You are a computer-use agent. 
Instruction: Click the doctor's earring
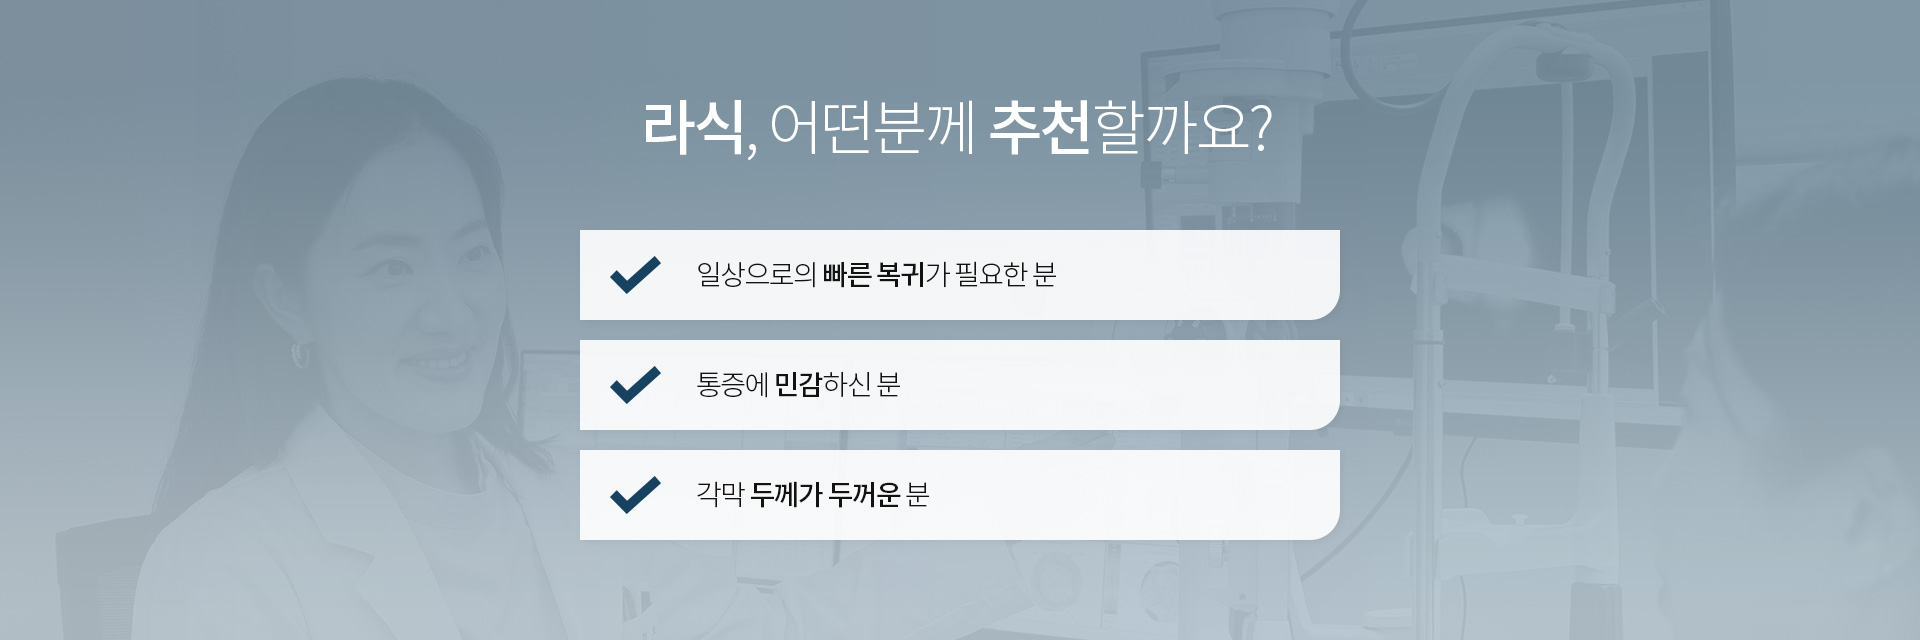pos(300,354)
